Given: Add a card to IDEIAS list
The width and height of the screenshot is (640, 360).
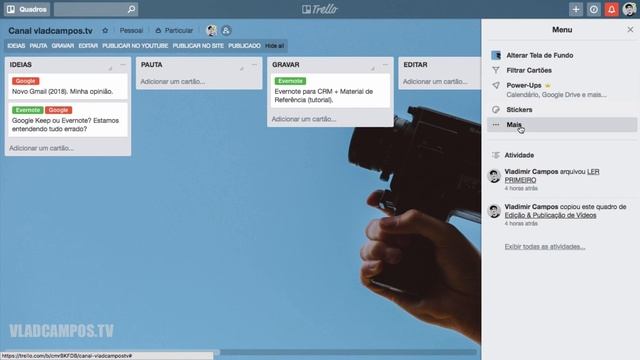Looking at the screenshot, I should point(42,148).
